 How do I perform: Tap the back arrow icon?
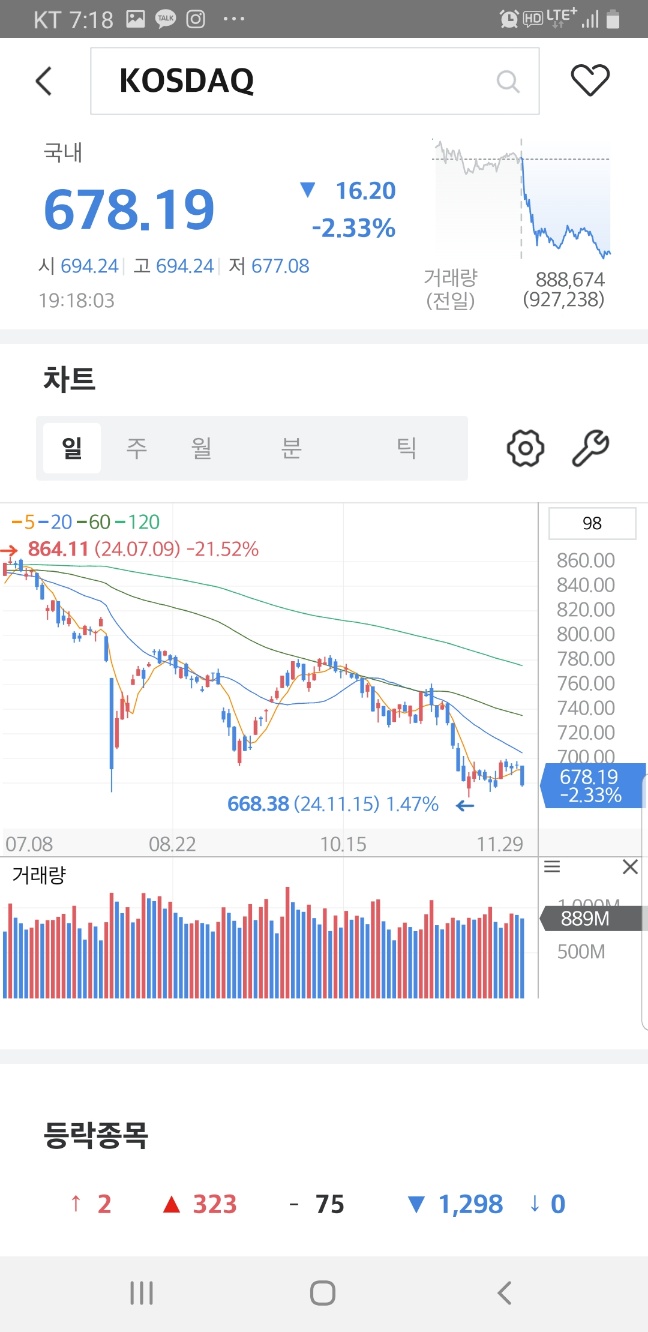(43, 81)
